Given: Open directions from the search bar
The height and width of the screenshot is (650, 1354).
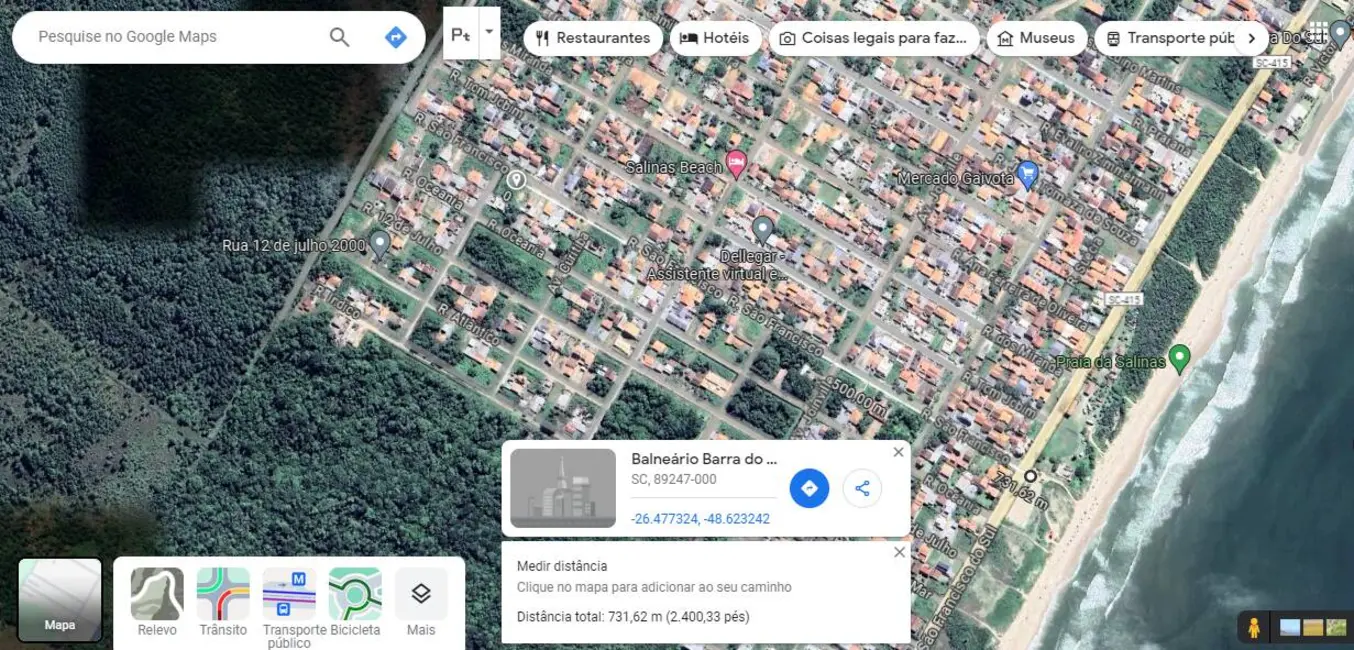Looking at the screenshot, I should [x=395, y=37].
